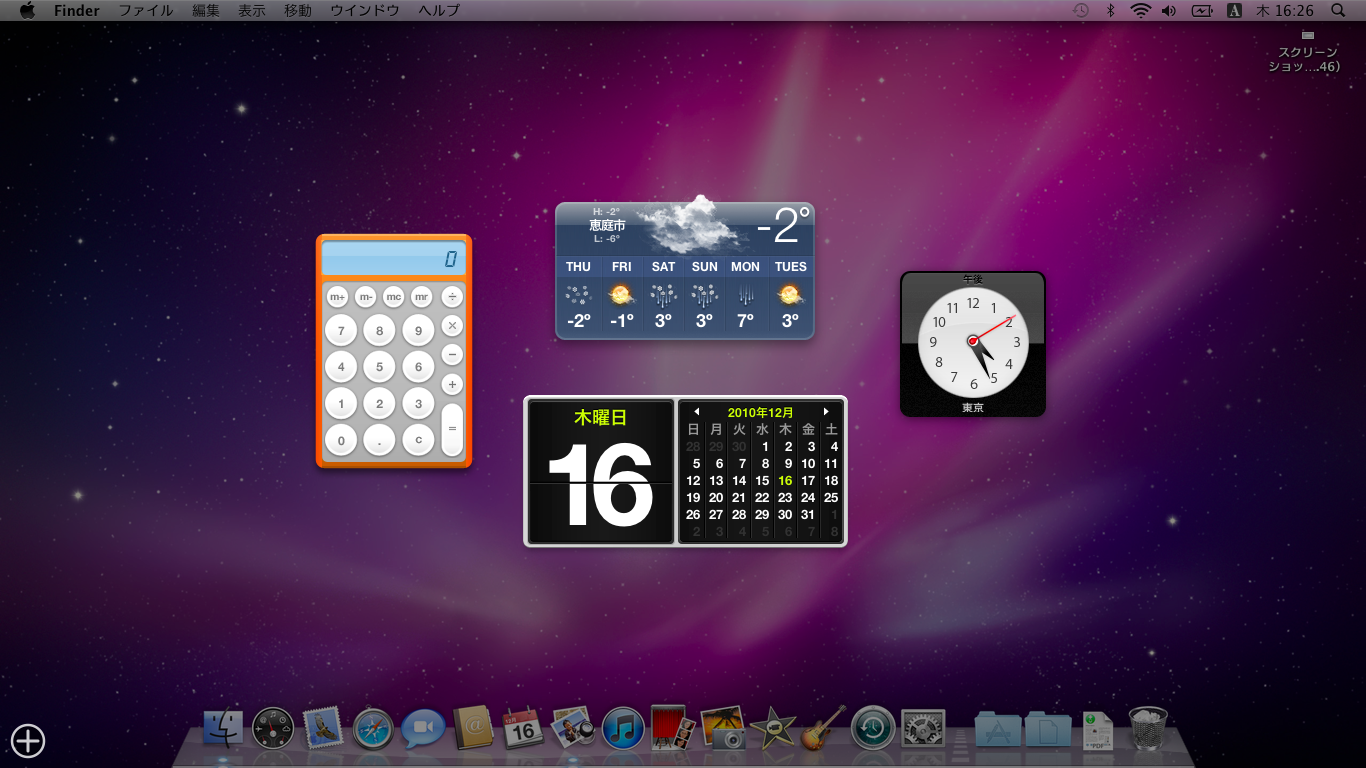
Task: Click calculator mr memory recall button
Action: (422, 297)
